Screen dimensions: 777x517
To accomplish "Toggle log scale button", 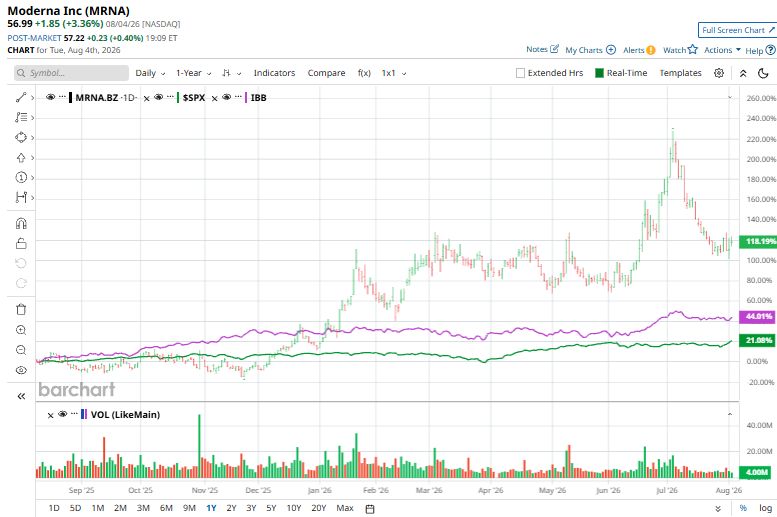I will (765, 508).
